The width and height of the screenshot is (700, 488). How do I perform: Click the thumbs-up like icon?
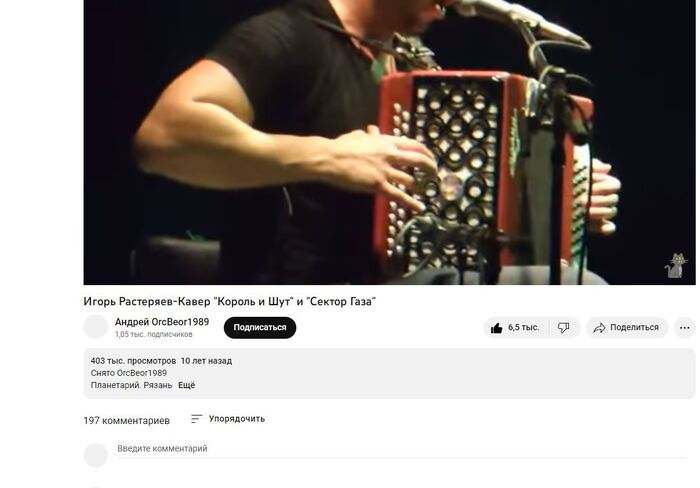[x=496, y=328]
